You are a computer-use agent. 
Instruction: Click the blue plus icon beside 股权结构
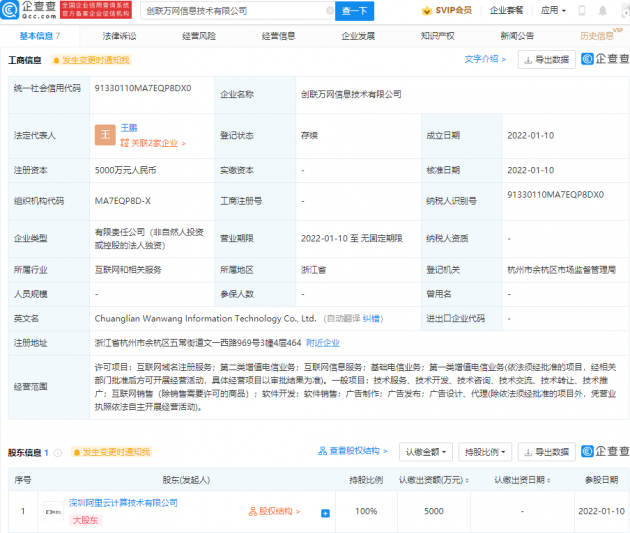point(325,513)
